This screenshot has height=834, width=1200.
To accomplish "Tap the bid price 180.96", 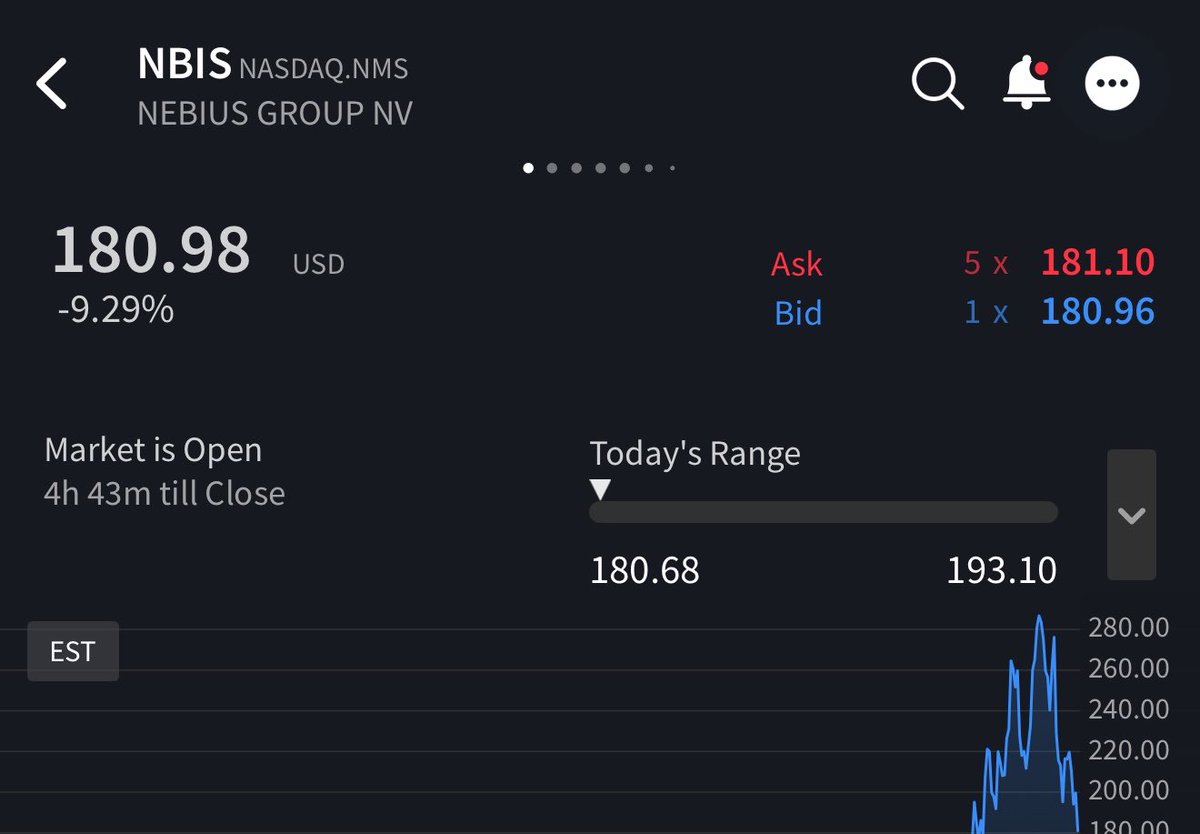I will (x=1097, y=312).
